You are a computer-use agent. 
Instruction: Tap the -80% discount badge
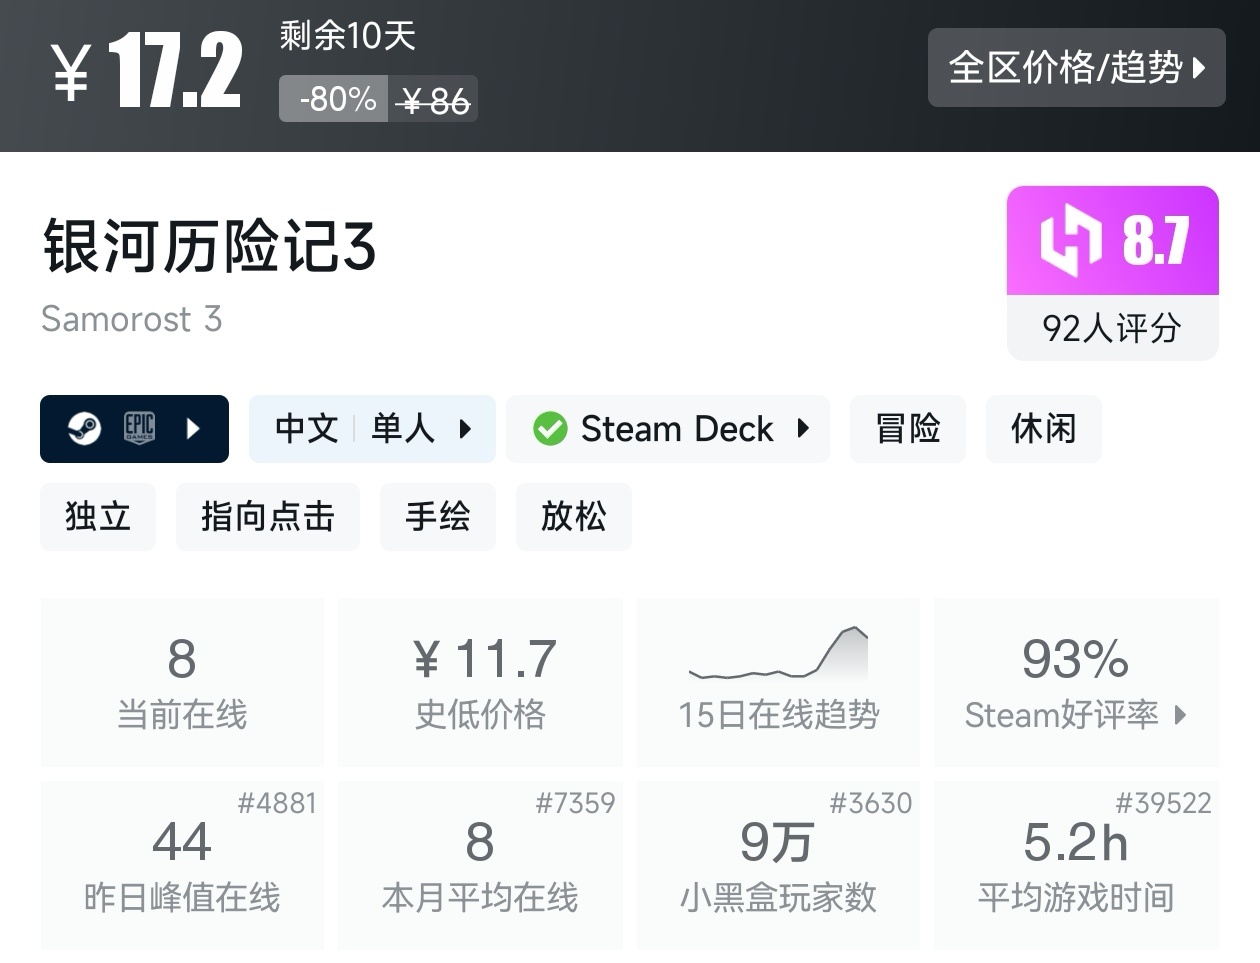click(334, 99)
